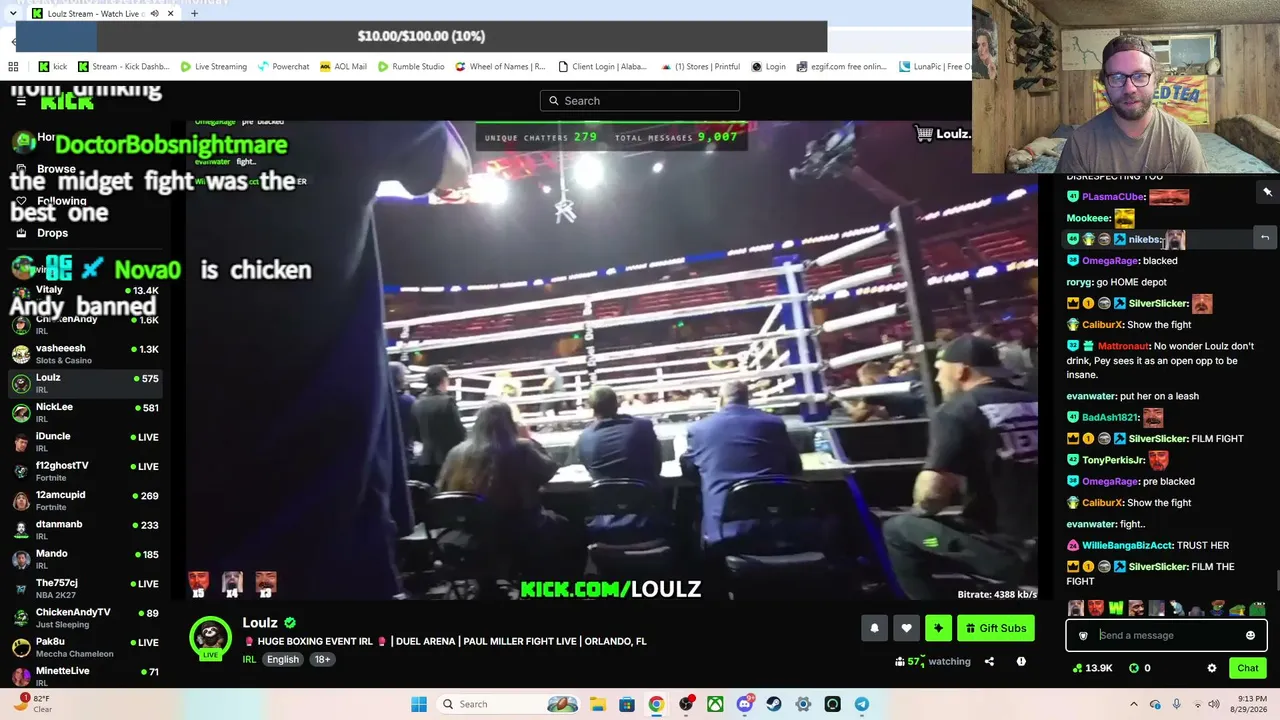Click the SilverSlicker username in FILM FIGHT message
Viewport: 1280px width, 720px height.
pos(1157,439)
